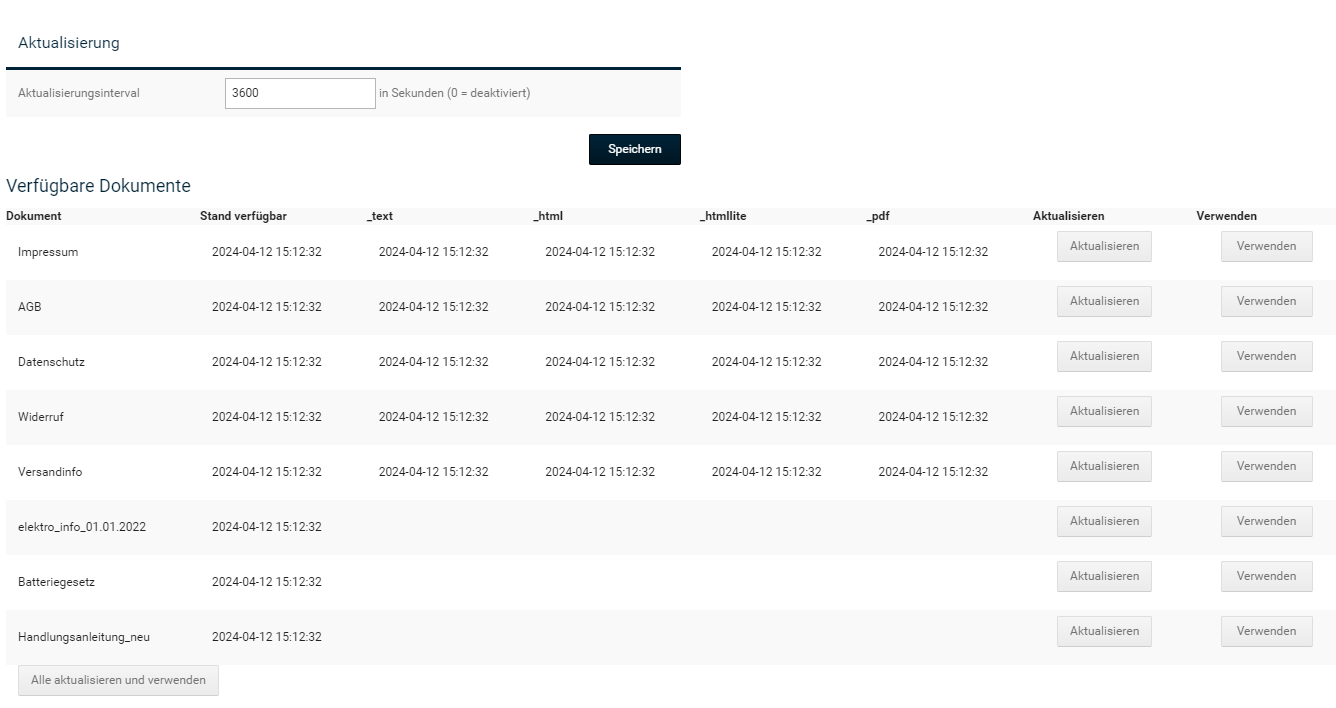The height and width of the screenshot is (708, 1336).
Task: Click the Versandinfo _pdf timestamp
Action: click(x=933, y=472)
